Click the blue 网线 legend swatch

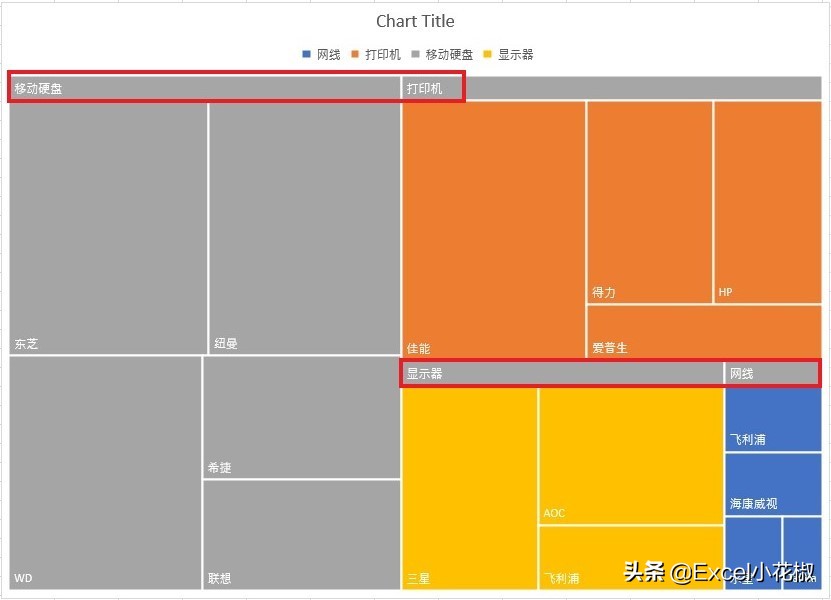(307, 55)
